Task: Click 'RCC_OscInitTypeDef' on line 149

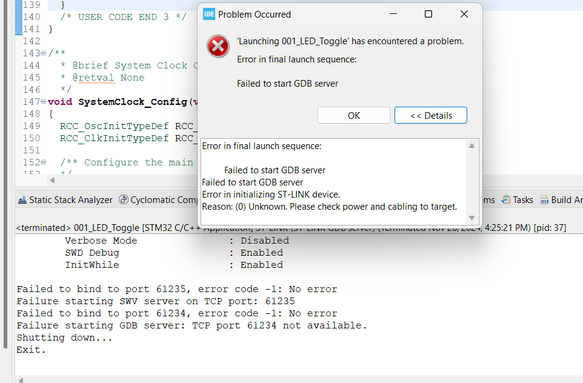Action: [115, 126]
